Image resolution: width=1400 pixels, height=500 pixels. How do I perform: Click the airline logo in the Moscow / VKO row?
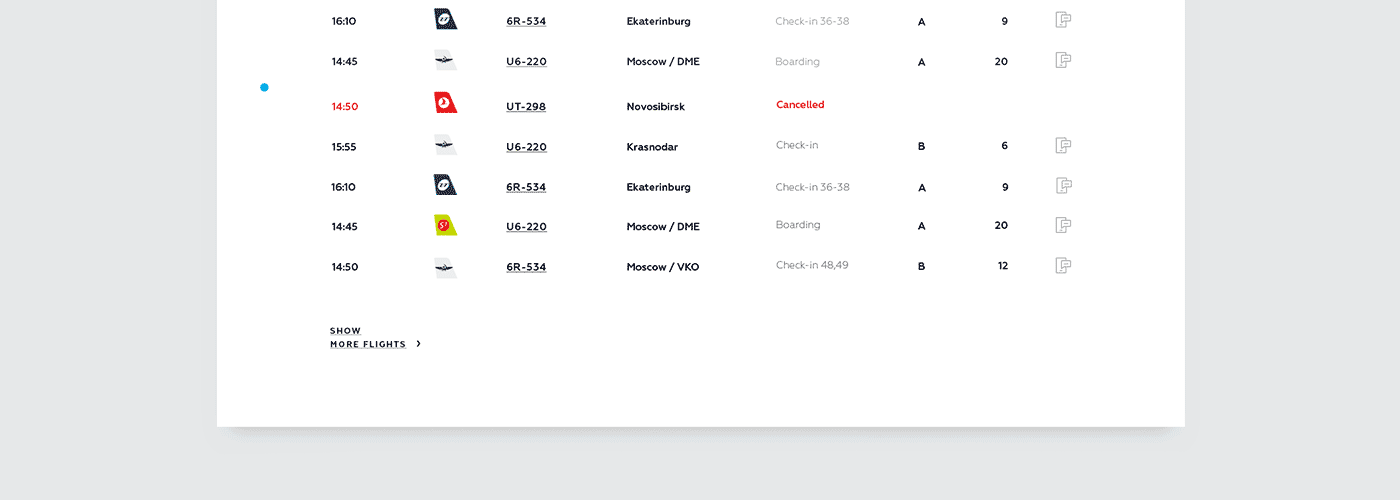click(x=445, y=267)
